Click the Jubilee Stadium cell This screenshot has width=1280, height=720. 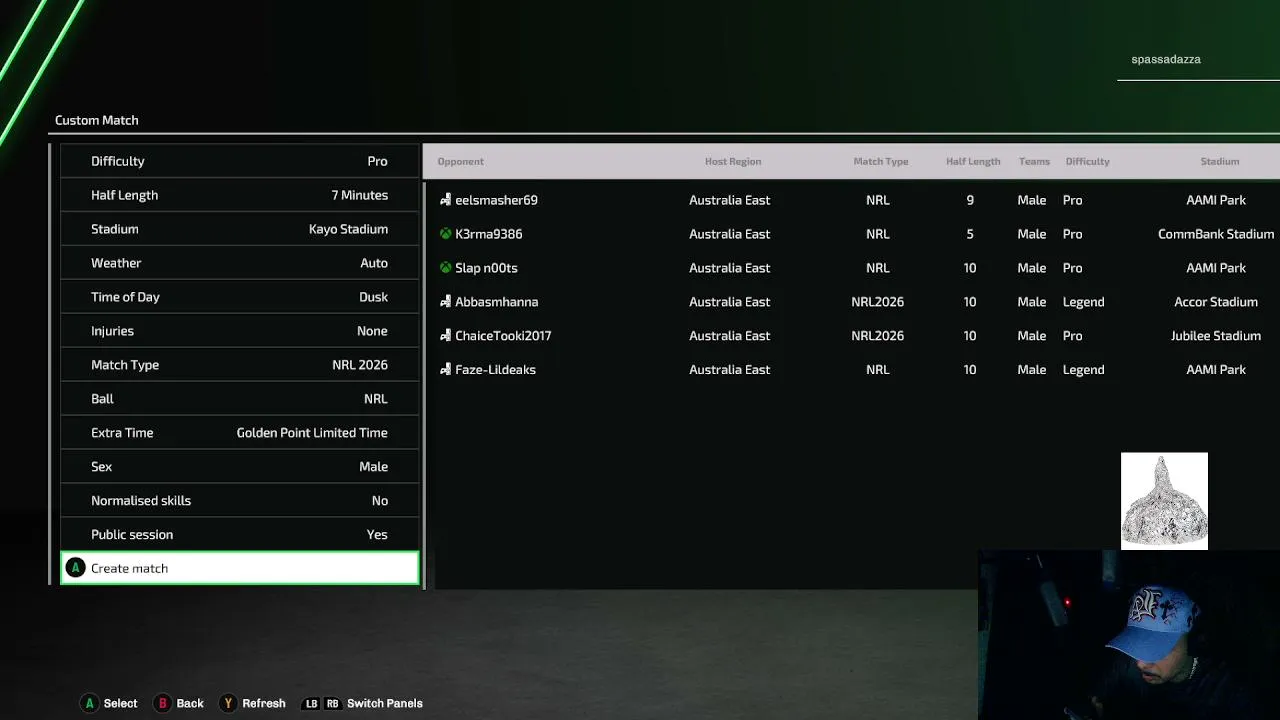(x=1216, y=336)
